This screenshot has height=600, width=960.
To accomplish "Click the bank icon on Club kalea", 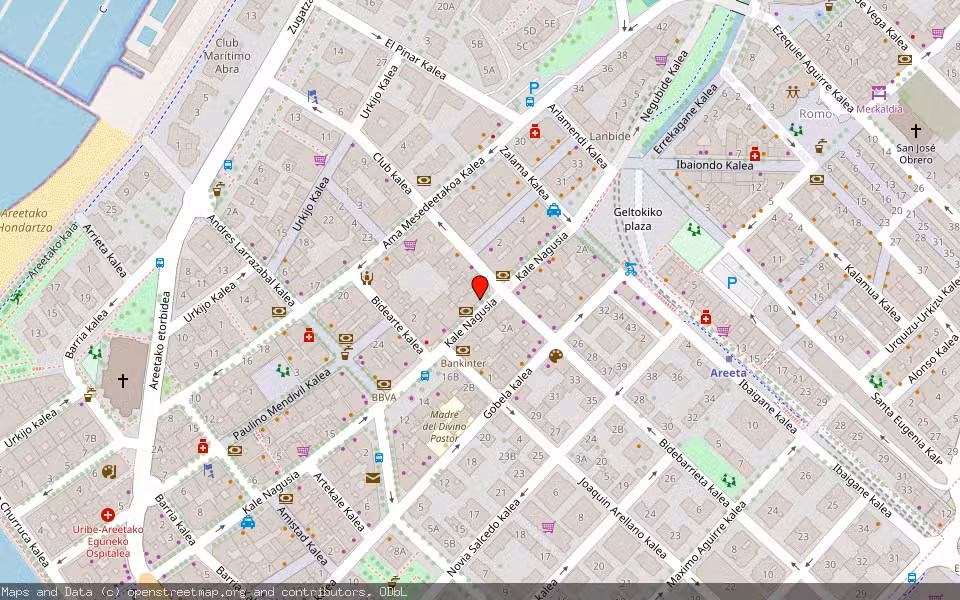I will click(424, 181).
